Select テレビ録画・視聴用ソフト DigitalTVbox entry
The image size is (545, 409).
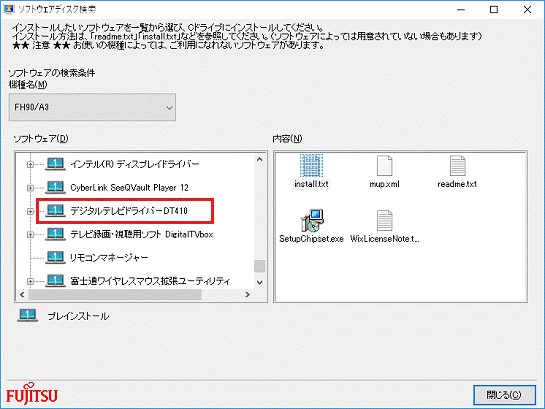[x=141, y=234]
